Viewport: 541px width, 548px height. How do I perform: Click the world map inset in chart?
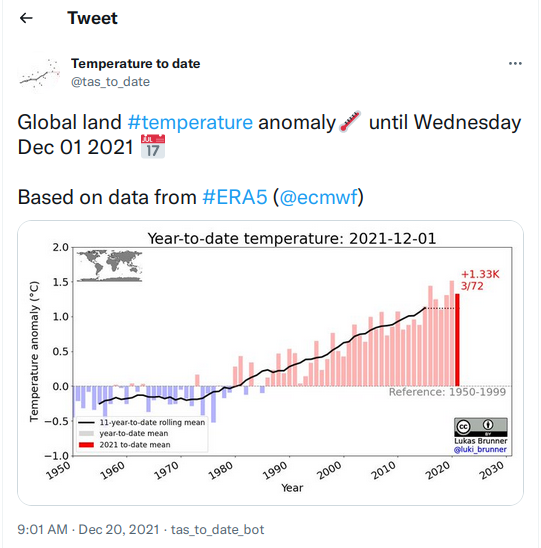coord(109,266)
